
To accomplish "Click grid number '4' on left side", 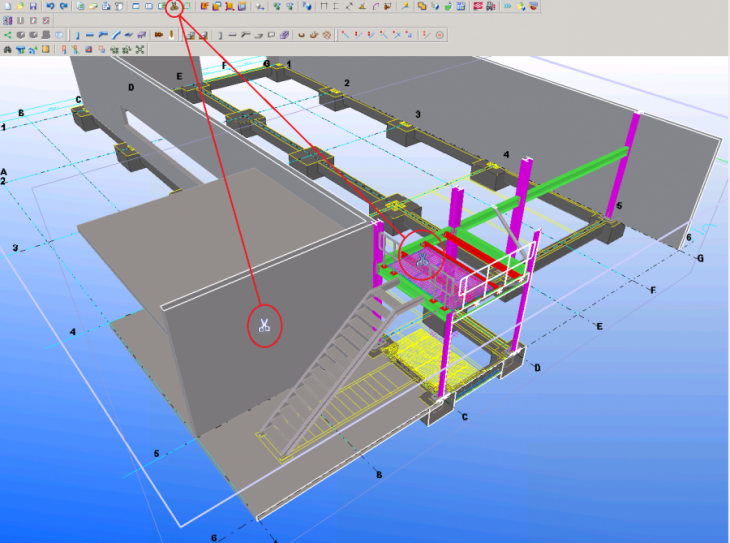I will (x=73, y=332).
